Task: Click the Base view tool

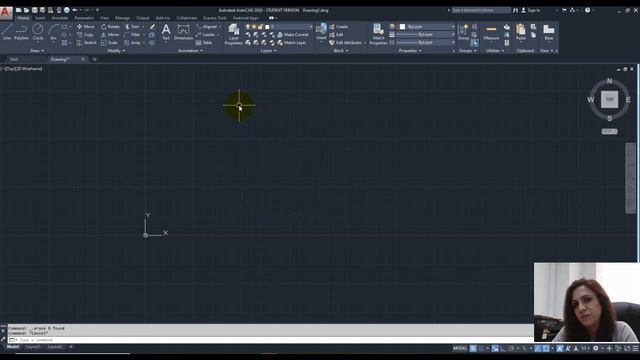Action: tap(549, 32)
